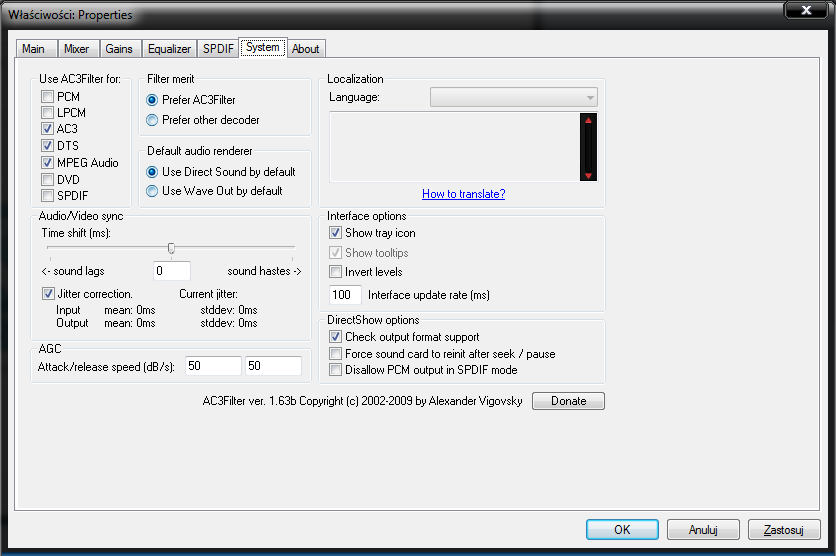The width and height of the screenshot is (836, 556).
Task: Enable Invert levels checkbox
Action: click(335, 272)
